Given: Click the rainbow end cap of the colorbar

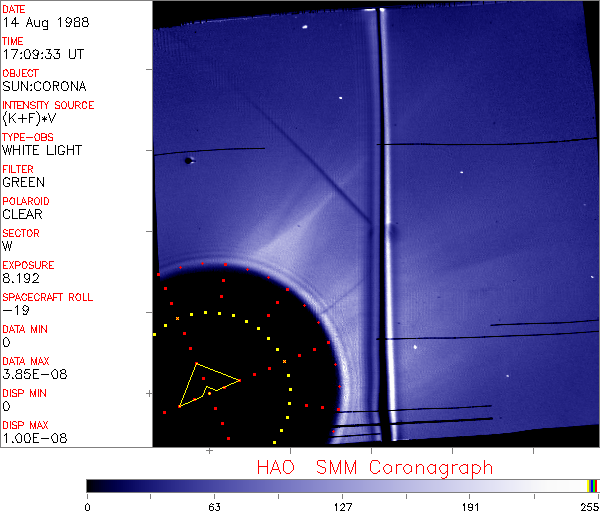Looking at the screenshot, I should (x=593, y=485).
